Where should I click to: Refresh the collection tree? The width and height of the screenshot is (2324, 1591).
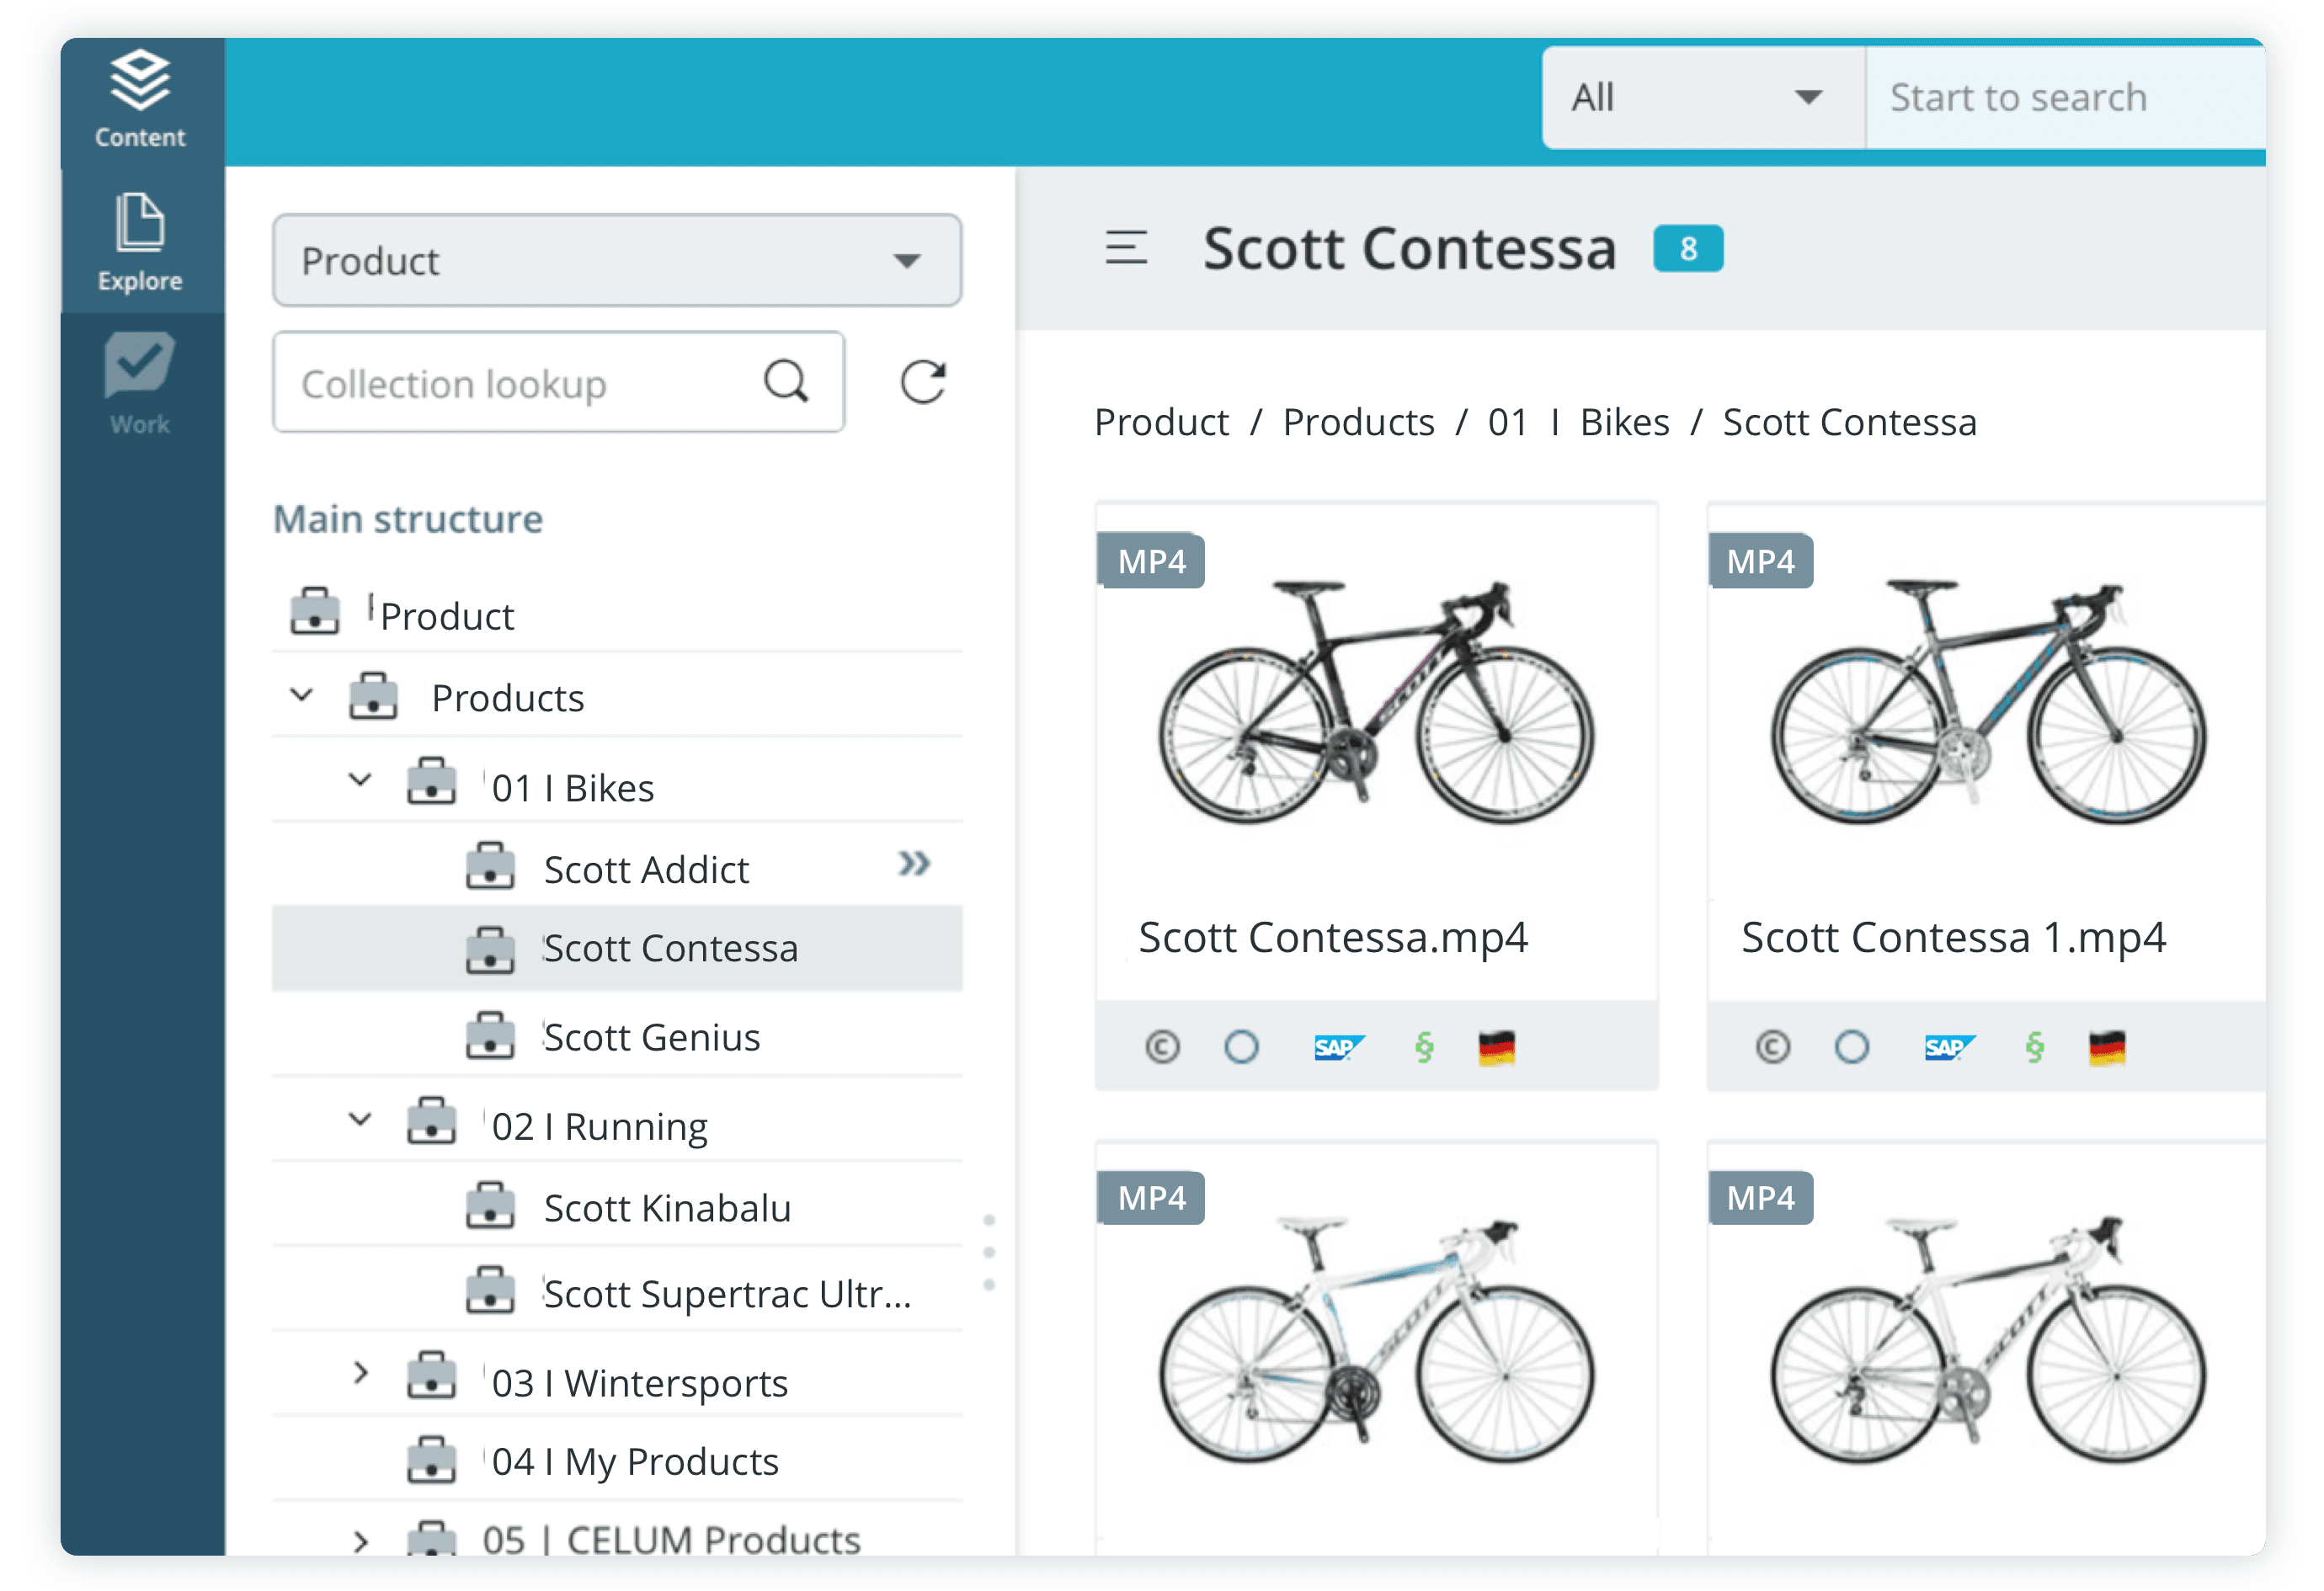[x=922, y=382]
